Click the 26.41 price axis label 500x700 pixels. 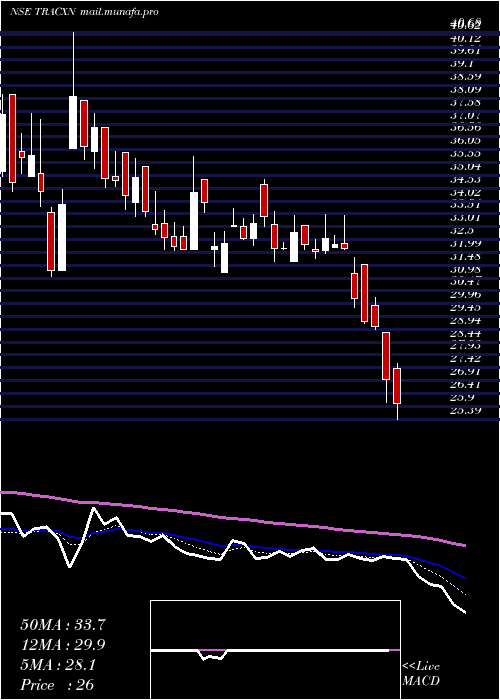tap(465, 385)
